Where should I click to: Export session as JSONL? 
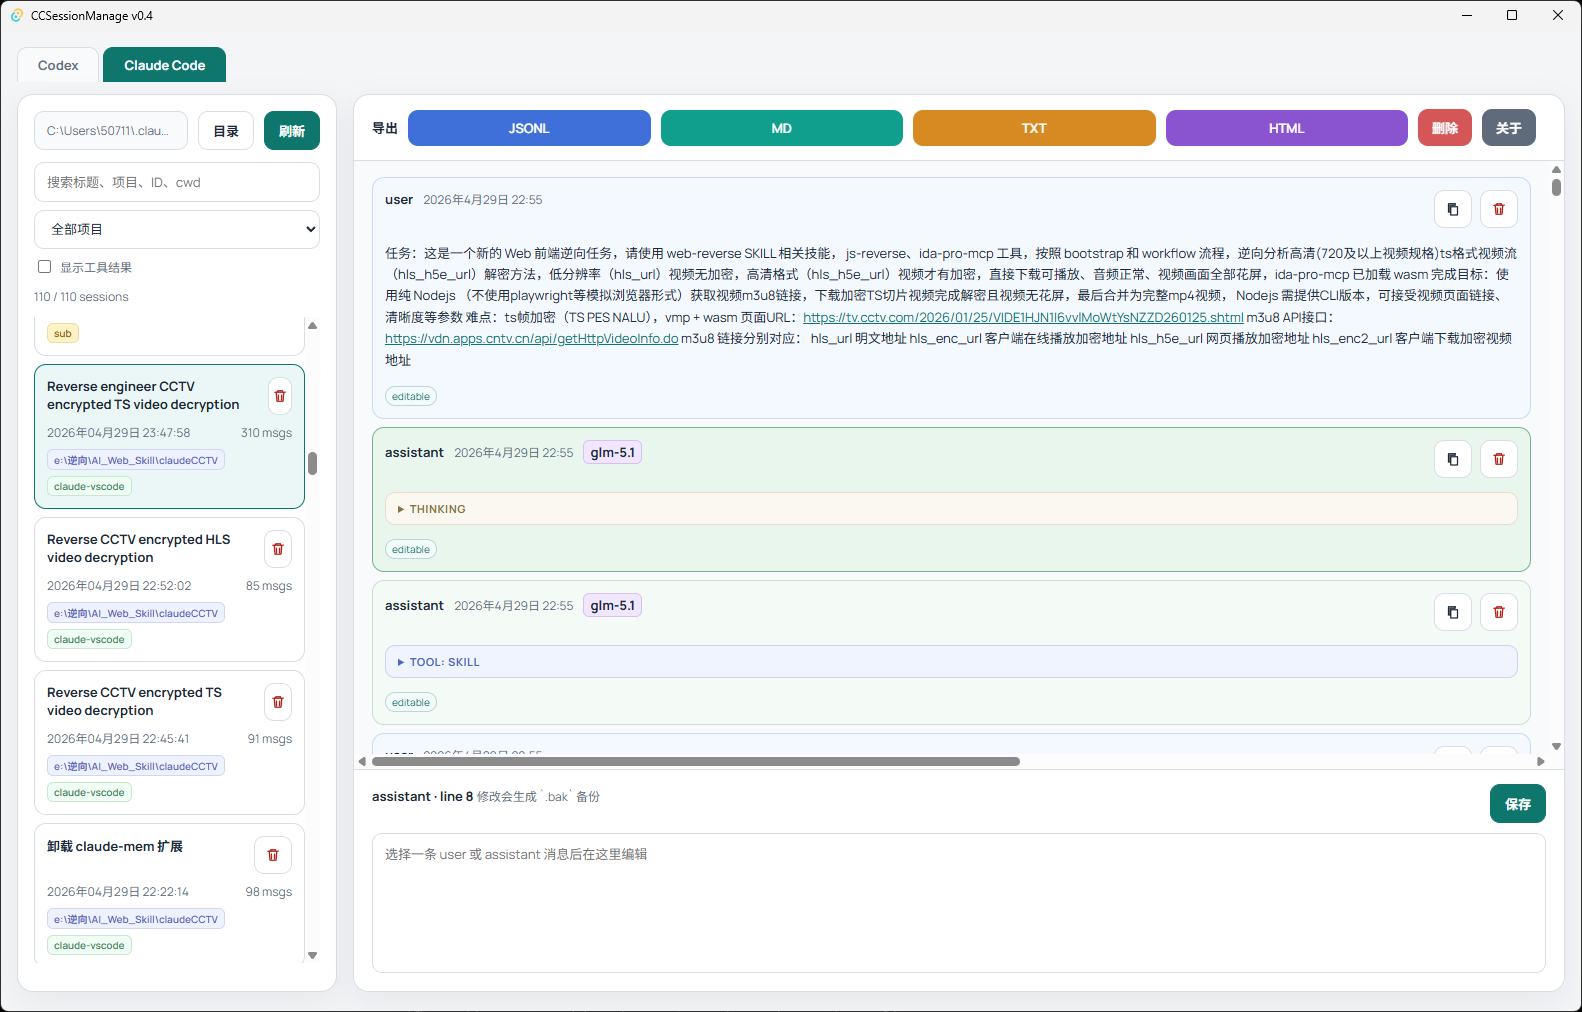pyautogui.click(x=529, y=128)
